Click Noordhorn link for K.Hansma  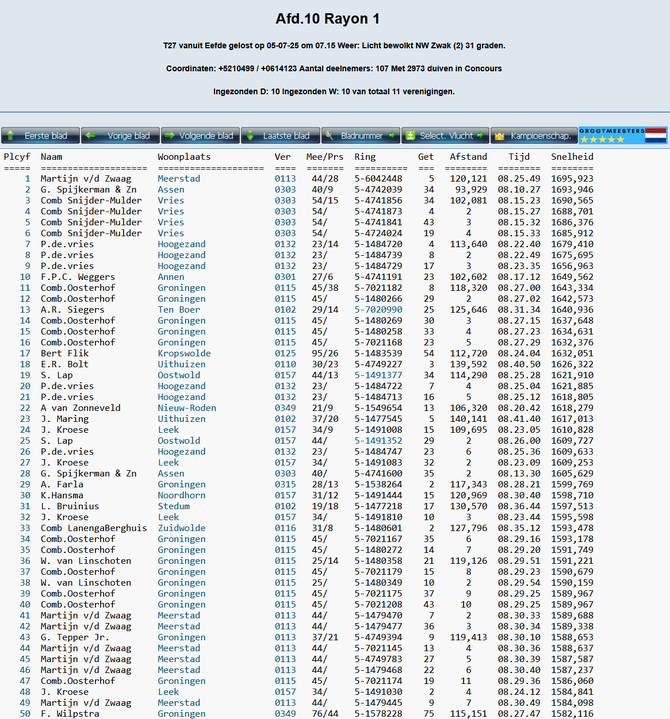point(182,496)
